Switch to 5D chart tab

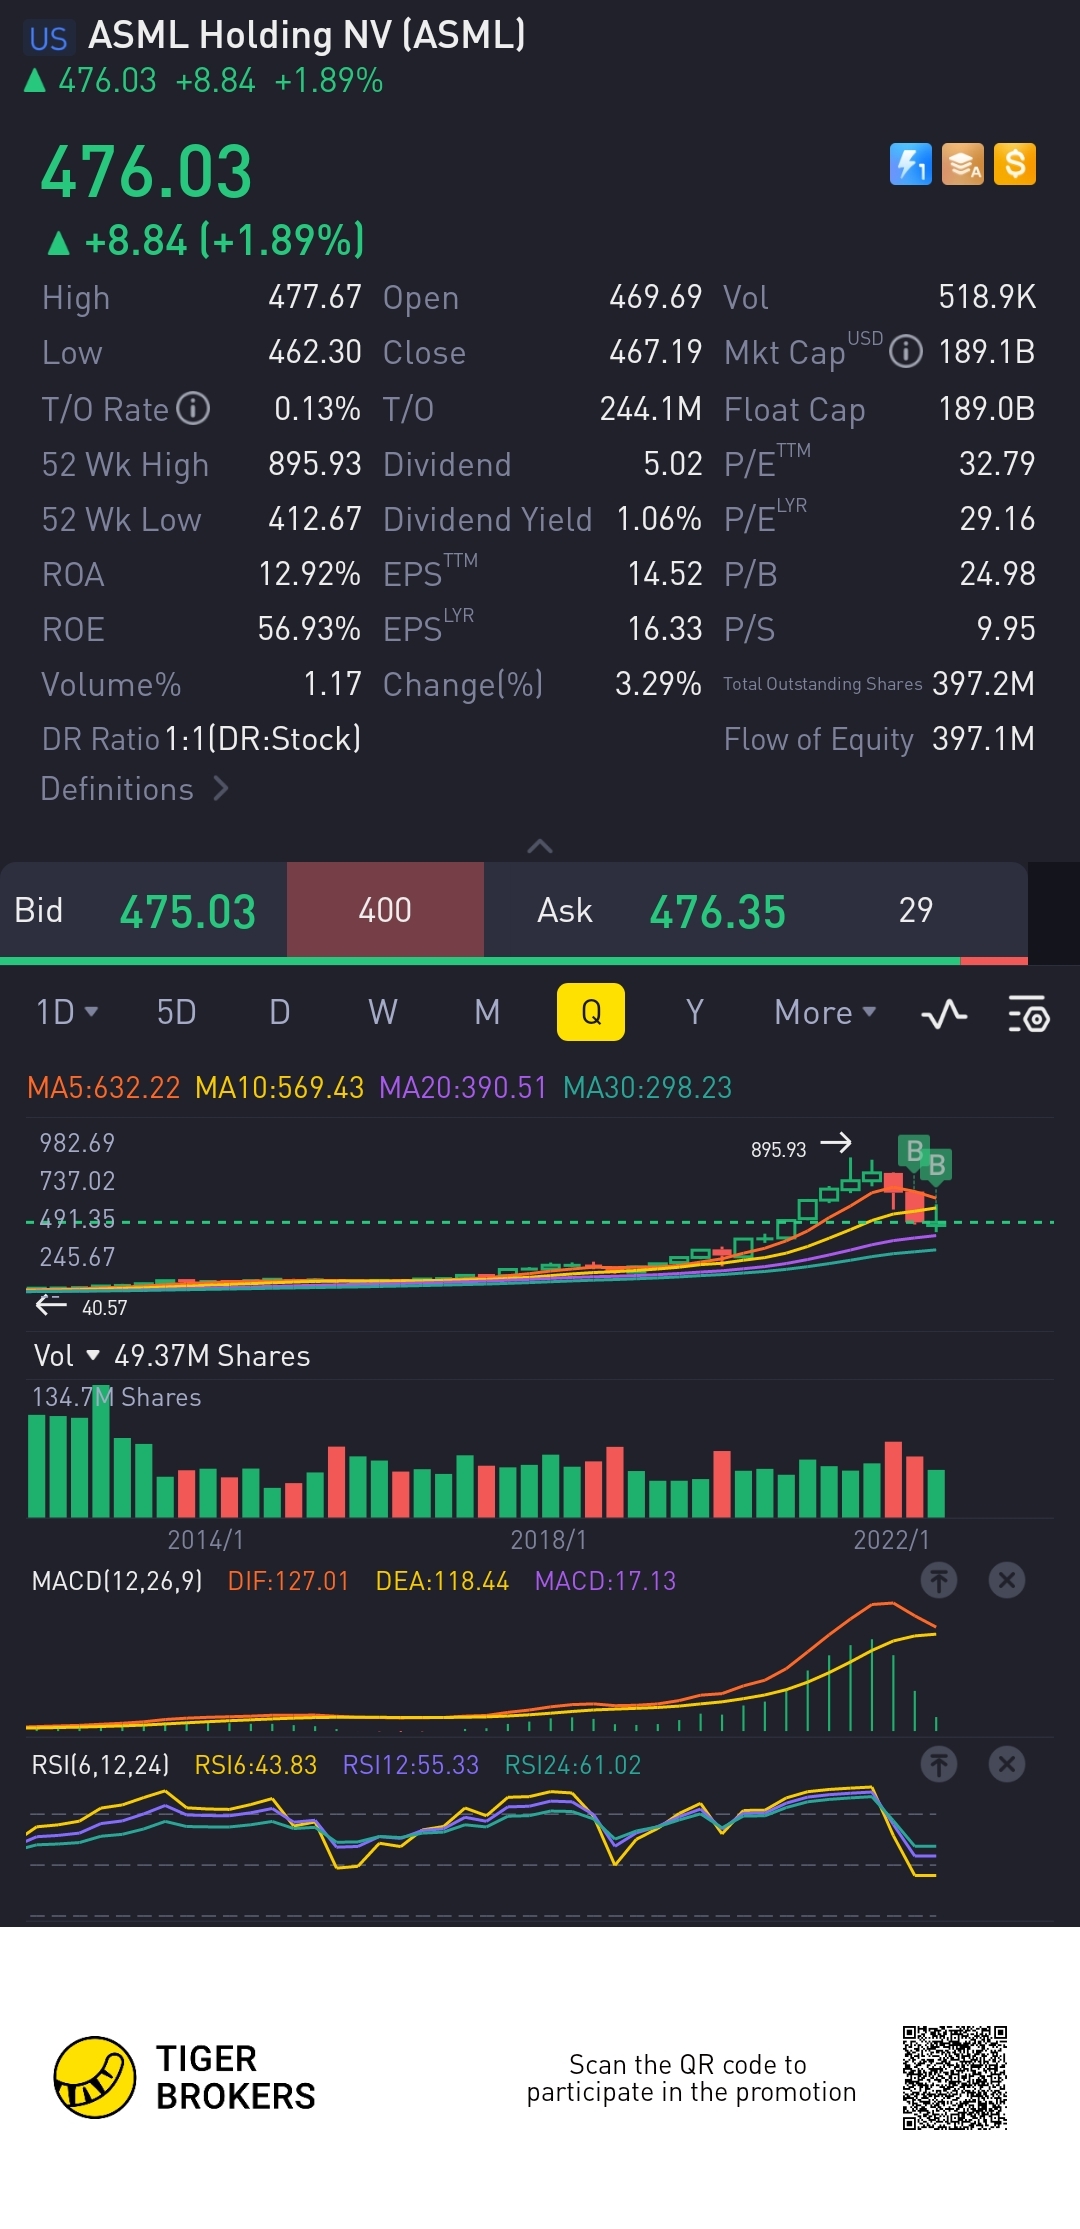coord(176,1012)
